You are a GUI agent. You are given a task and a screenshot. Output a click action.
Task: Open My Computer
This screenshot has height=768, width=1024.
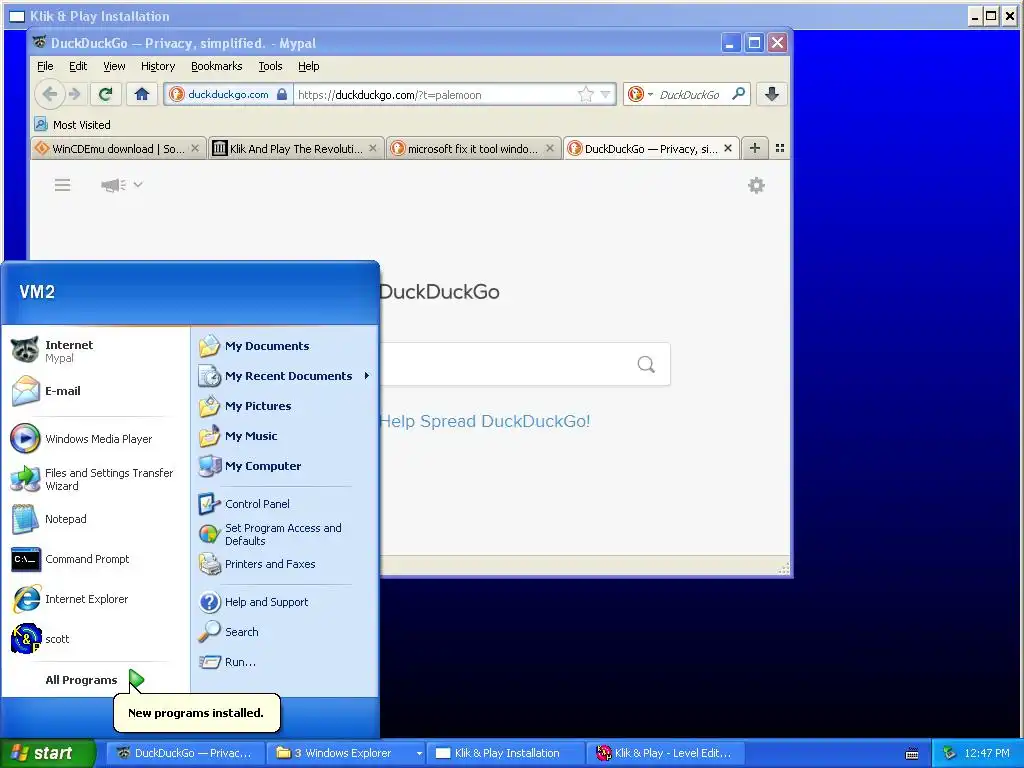(285, 466)
